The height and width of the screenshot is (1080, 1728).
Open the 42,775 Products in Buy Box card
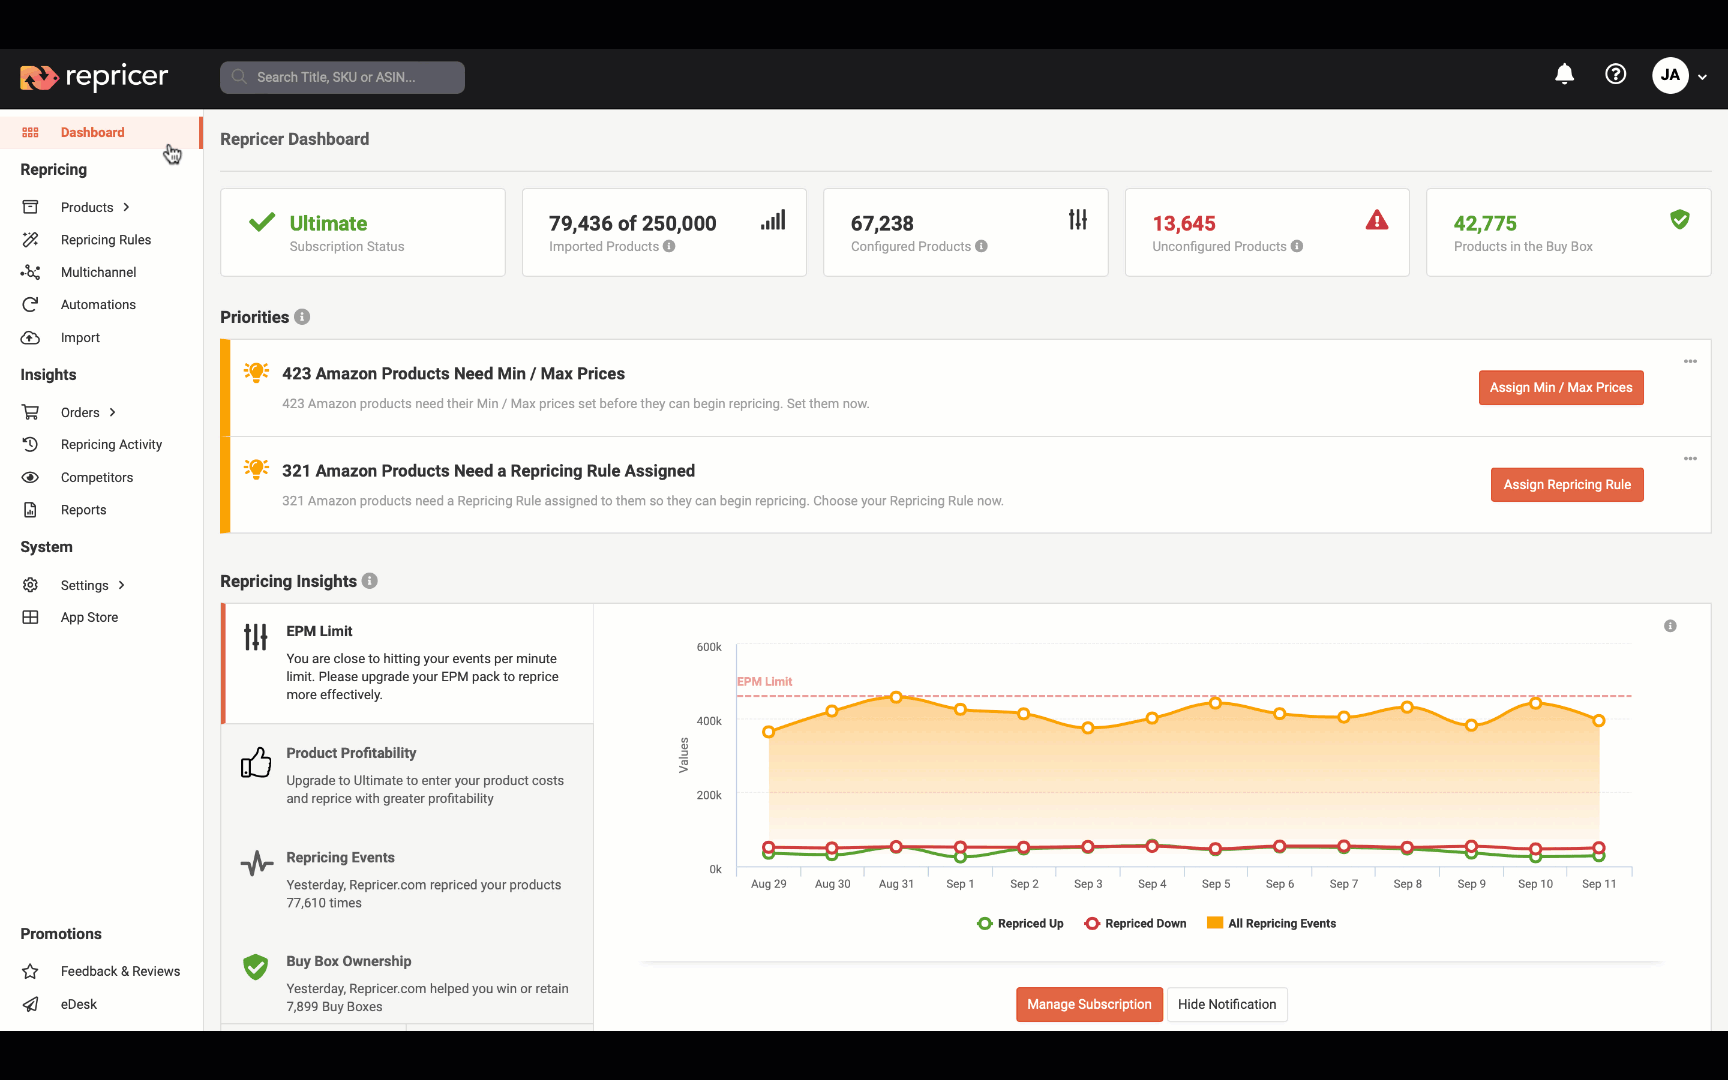point(1568,232)
